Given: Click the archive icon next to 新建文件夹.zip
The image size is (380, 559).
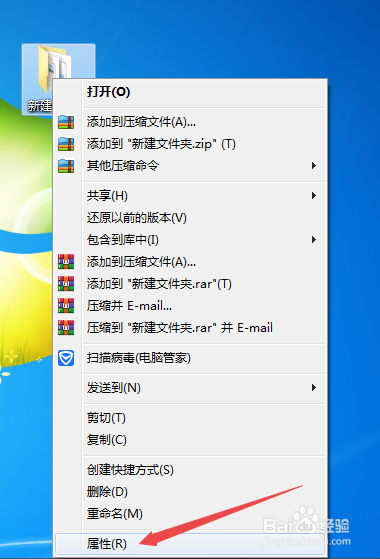Looking at the screenshot, I should (x=66, y=144).
